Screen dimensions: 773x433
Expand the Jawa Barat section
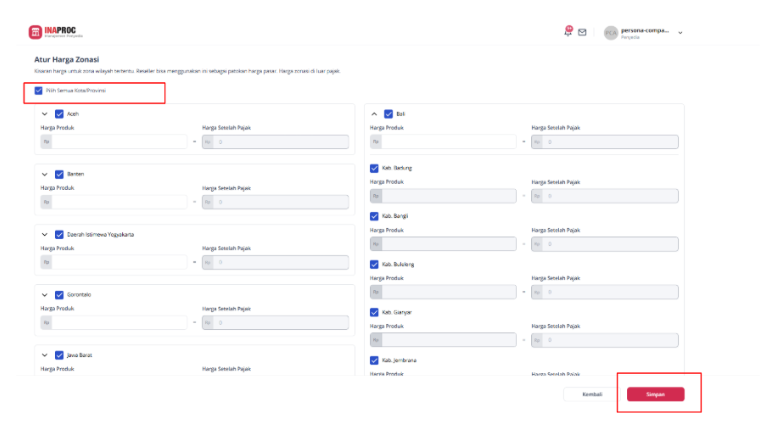(x=45, y=354)
